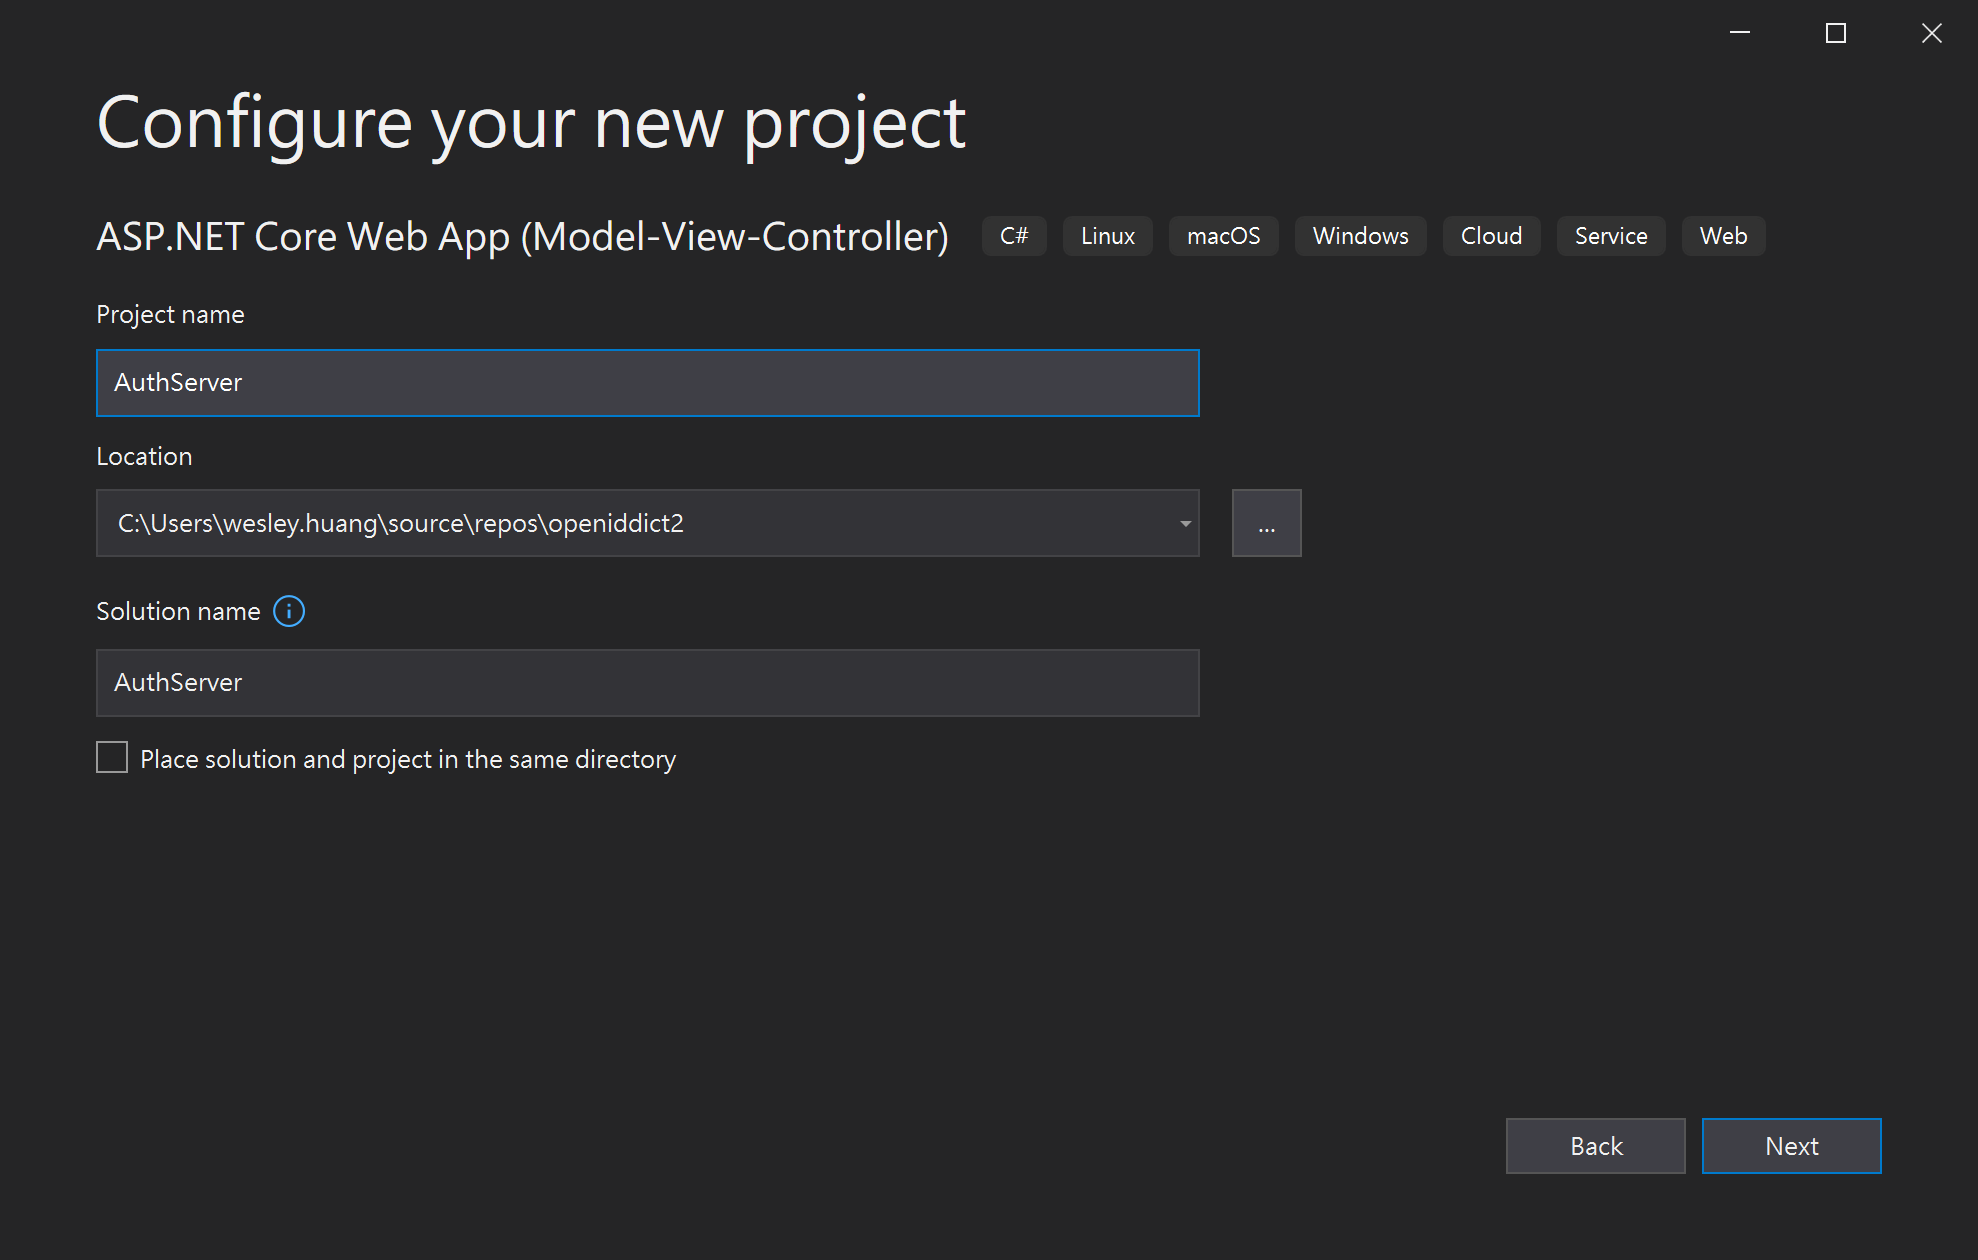The image size is (1978, 1260).
Task: Maximize the dialog window
Action: pos(1835,33)
